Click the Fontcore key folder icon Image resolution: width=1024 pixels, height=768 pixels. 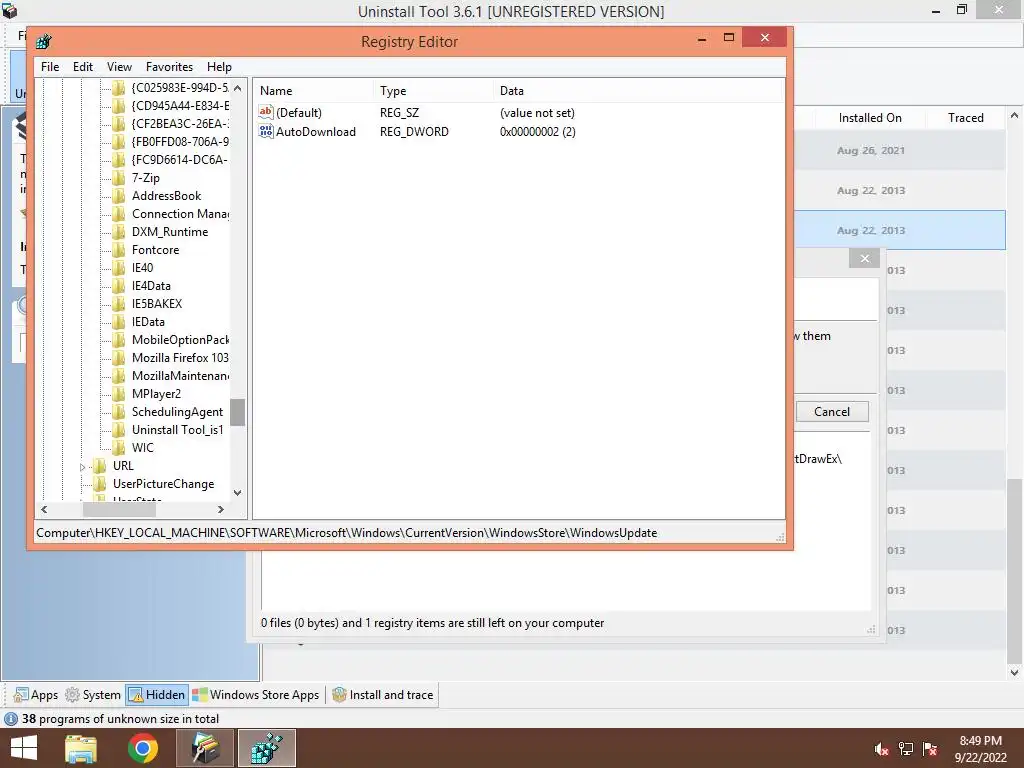coord(118,249)
